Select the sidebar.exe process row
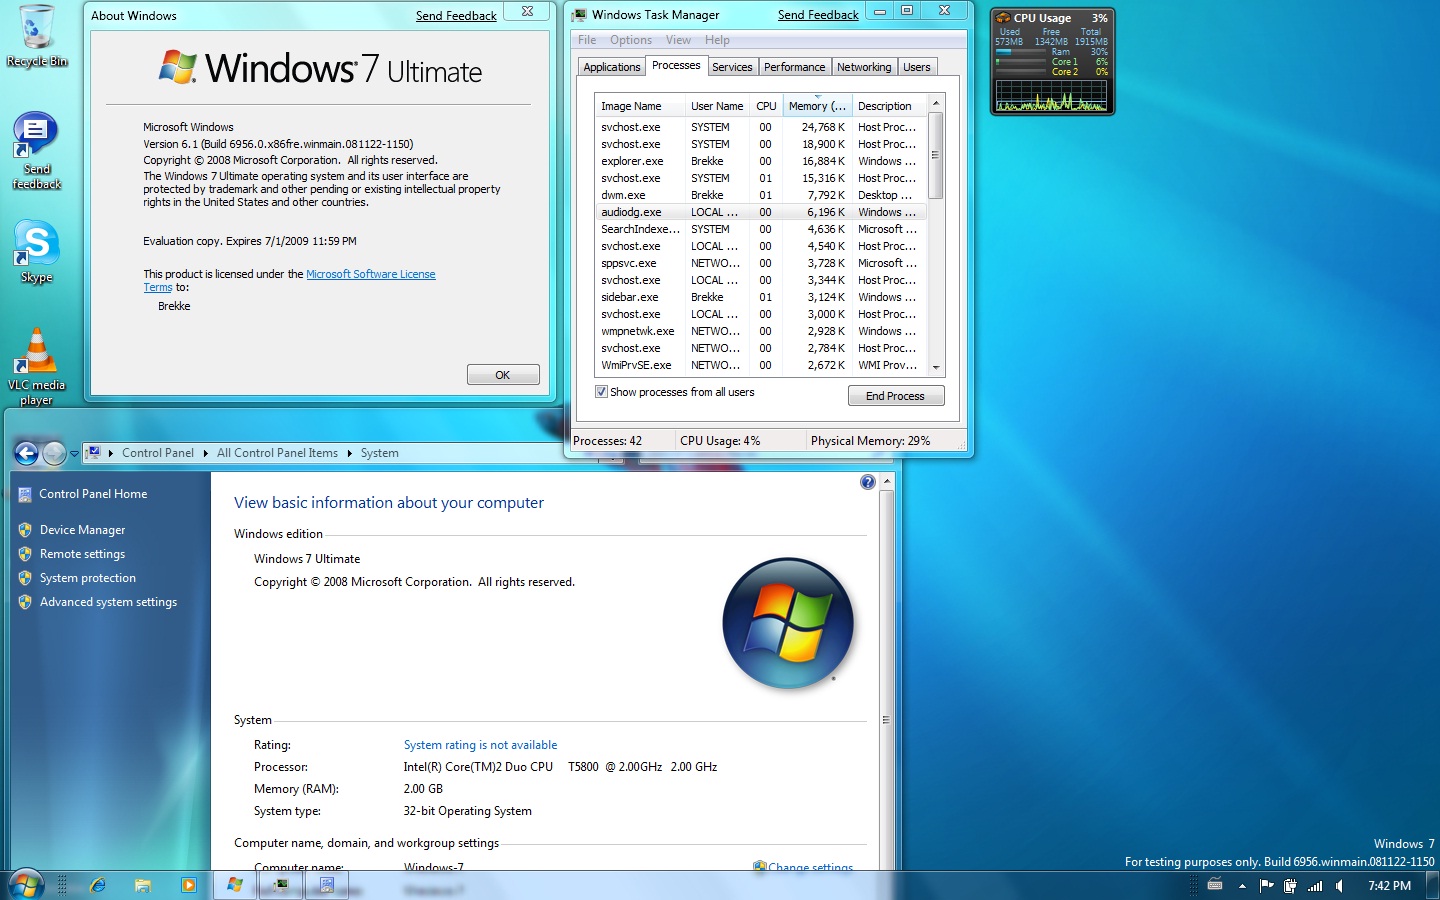This screenshot has width=1440, height=900. click(760, 297)
